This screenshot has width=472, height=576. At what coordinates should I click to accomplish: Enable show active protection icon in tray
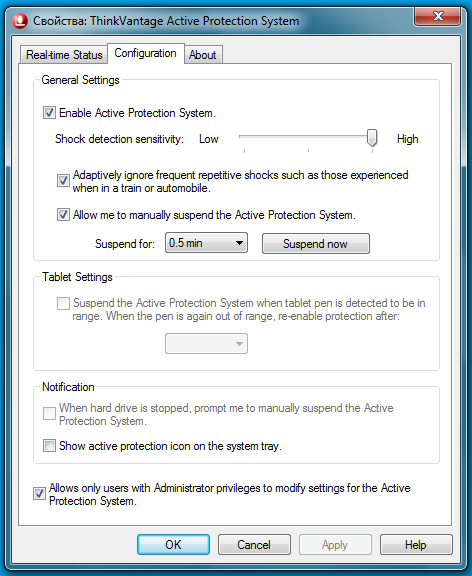(49, 446)
